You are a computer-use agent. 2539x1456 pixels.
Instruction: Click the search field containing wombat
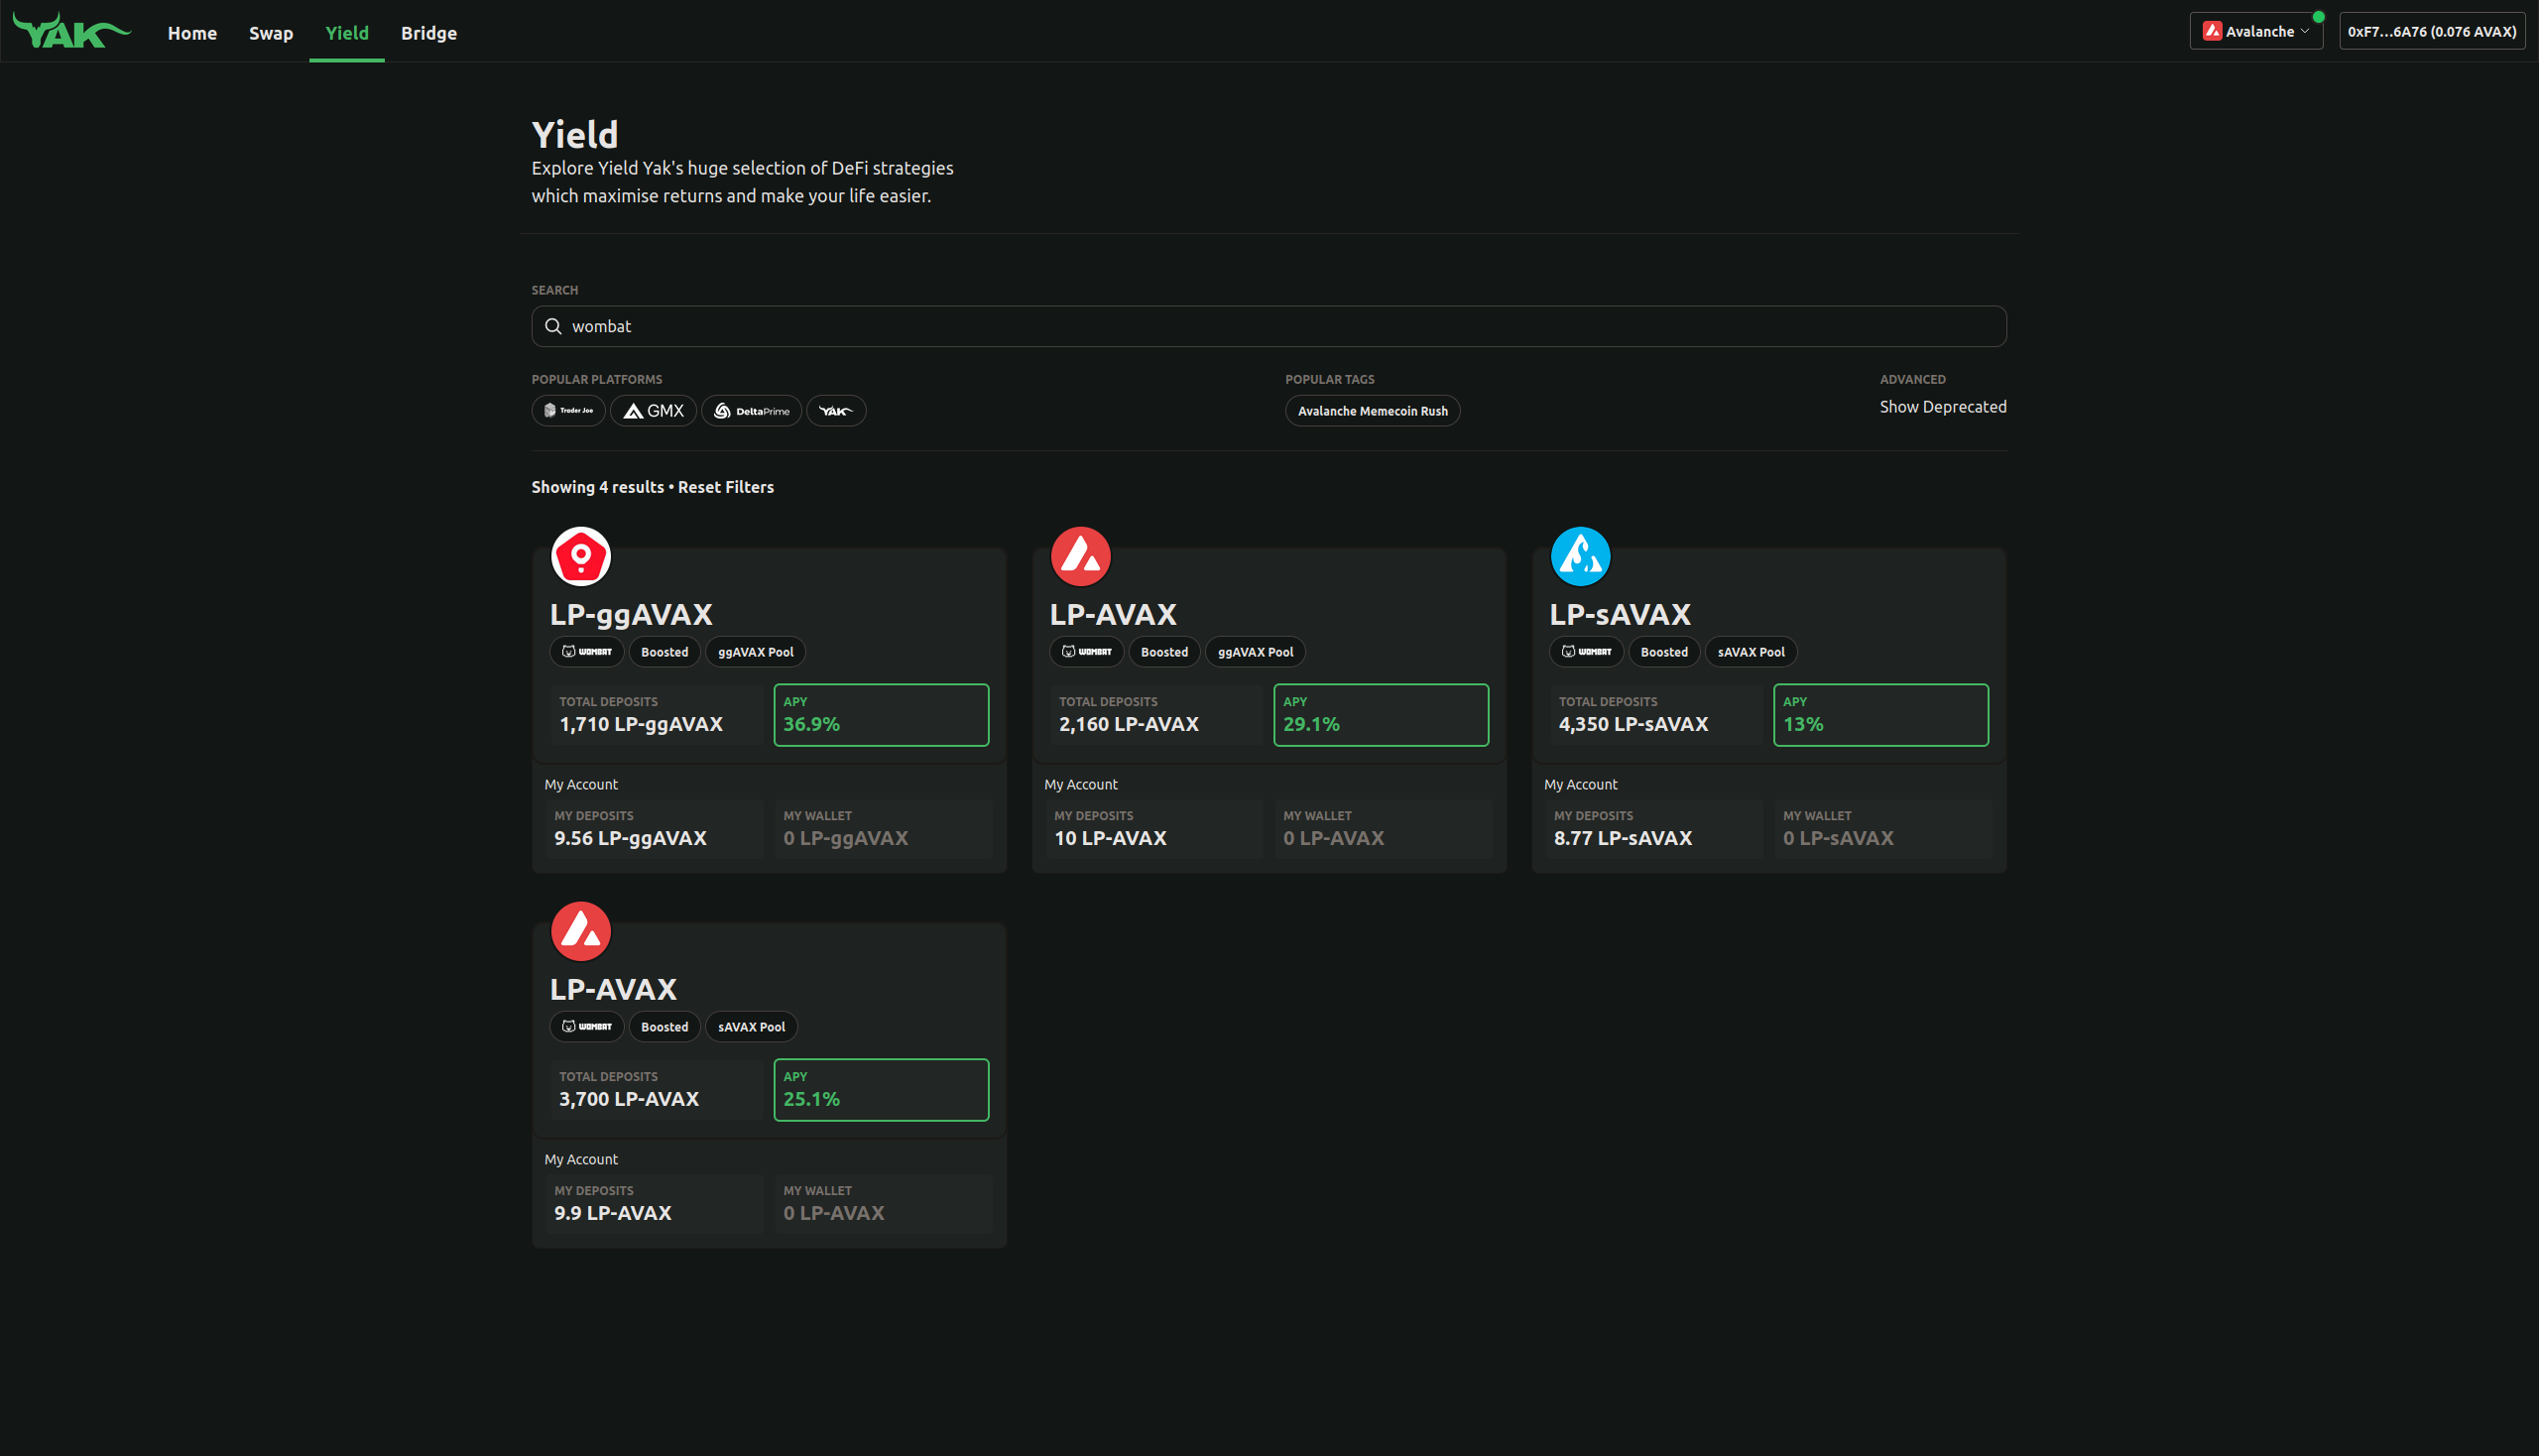tap(1269, 326)
